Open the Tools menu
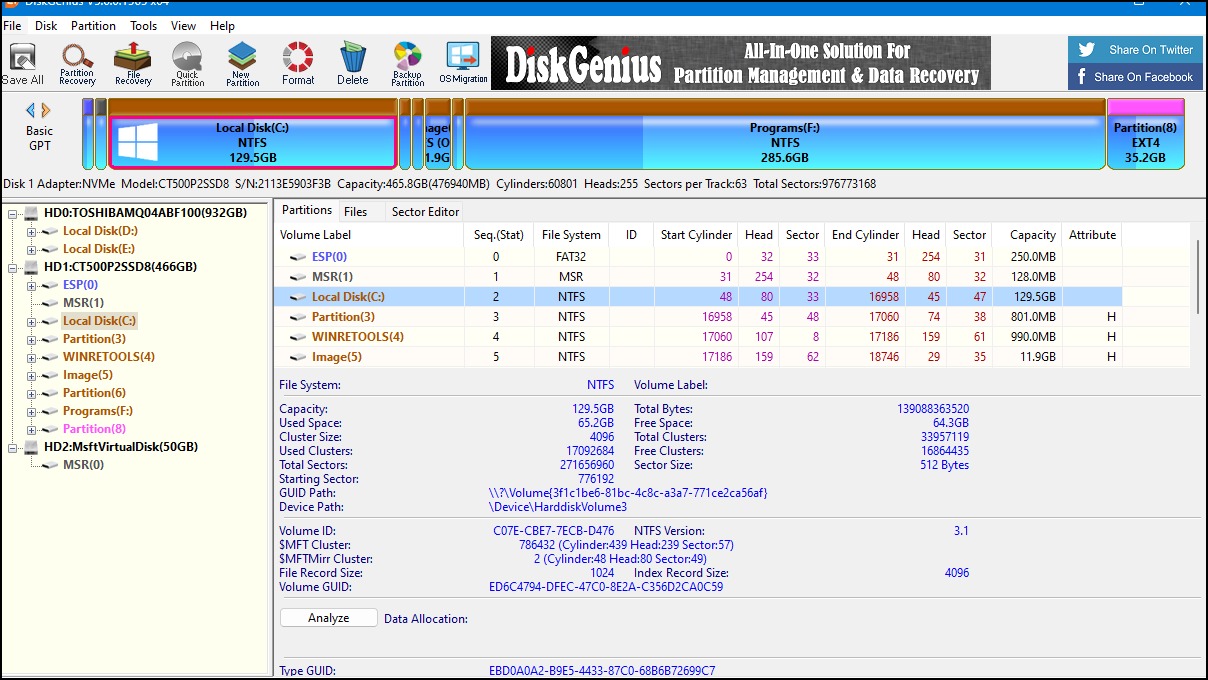The width and height of the screenshot is (1208, 680). tap(144, 25)
